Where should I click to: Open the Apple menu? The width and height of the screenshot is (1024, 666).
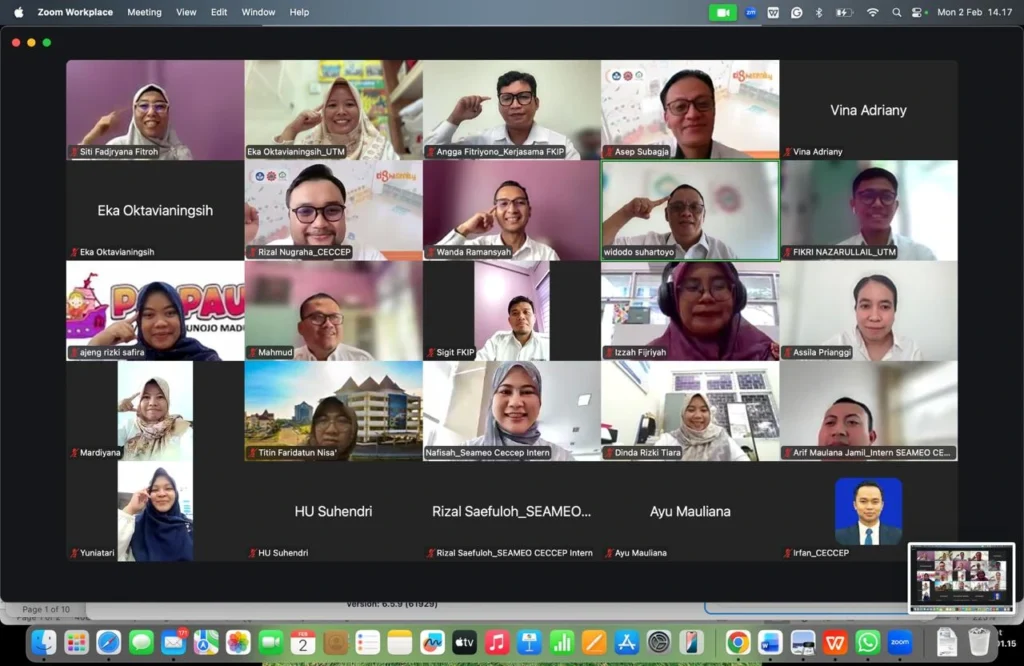[18, 12]
